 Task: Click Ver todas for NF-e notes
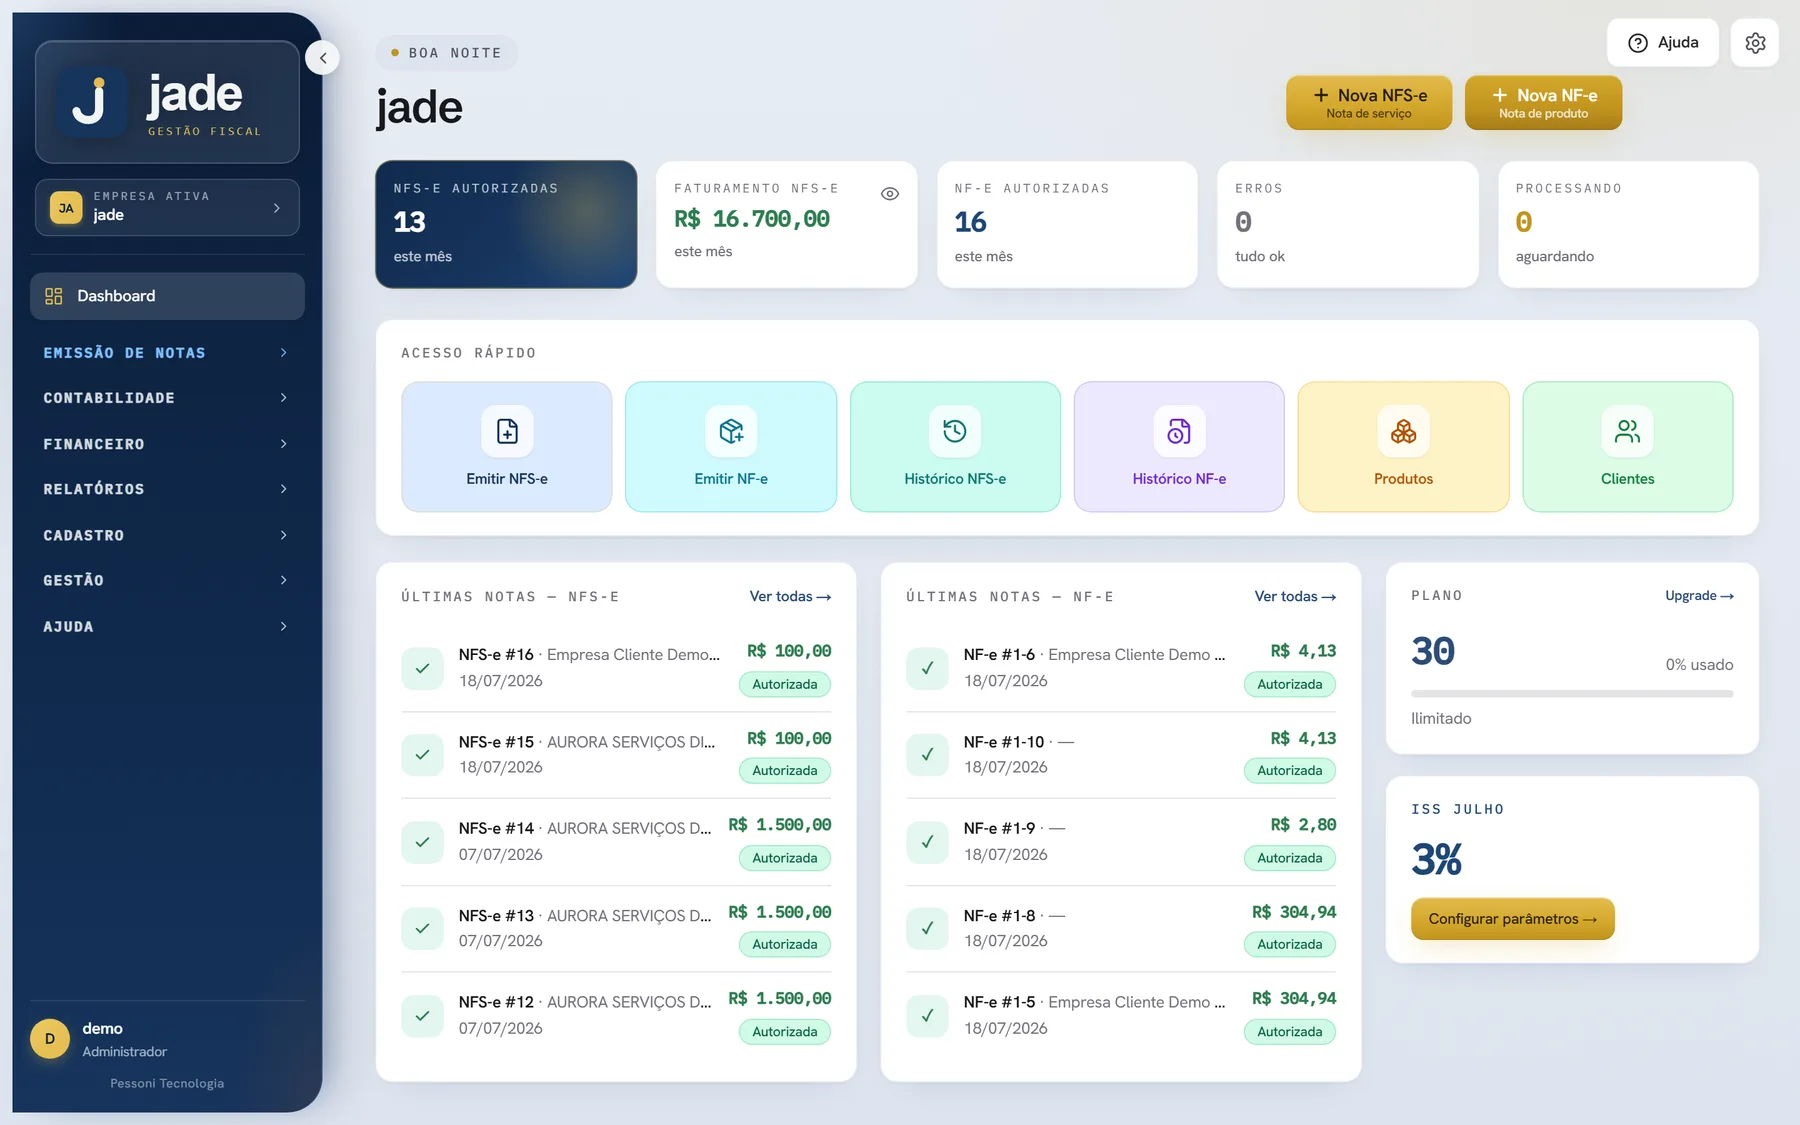click(1295, 597)
